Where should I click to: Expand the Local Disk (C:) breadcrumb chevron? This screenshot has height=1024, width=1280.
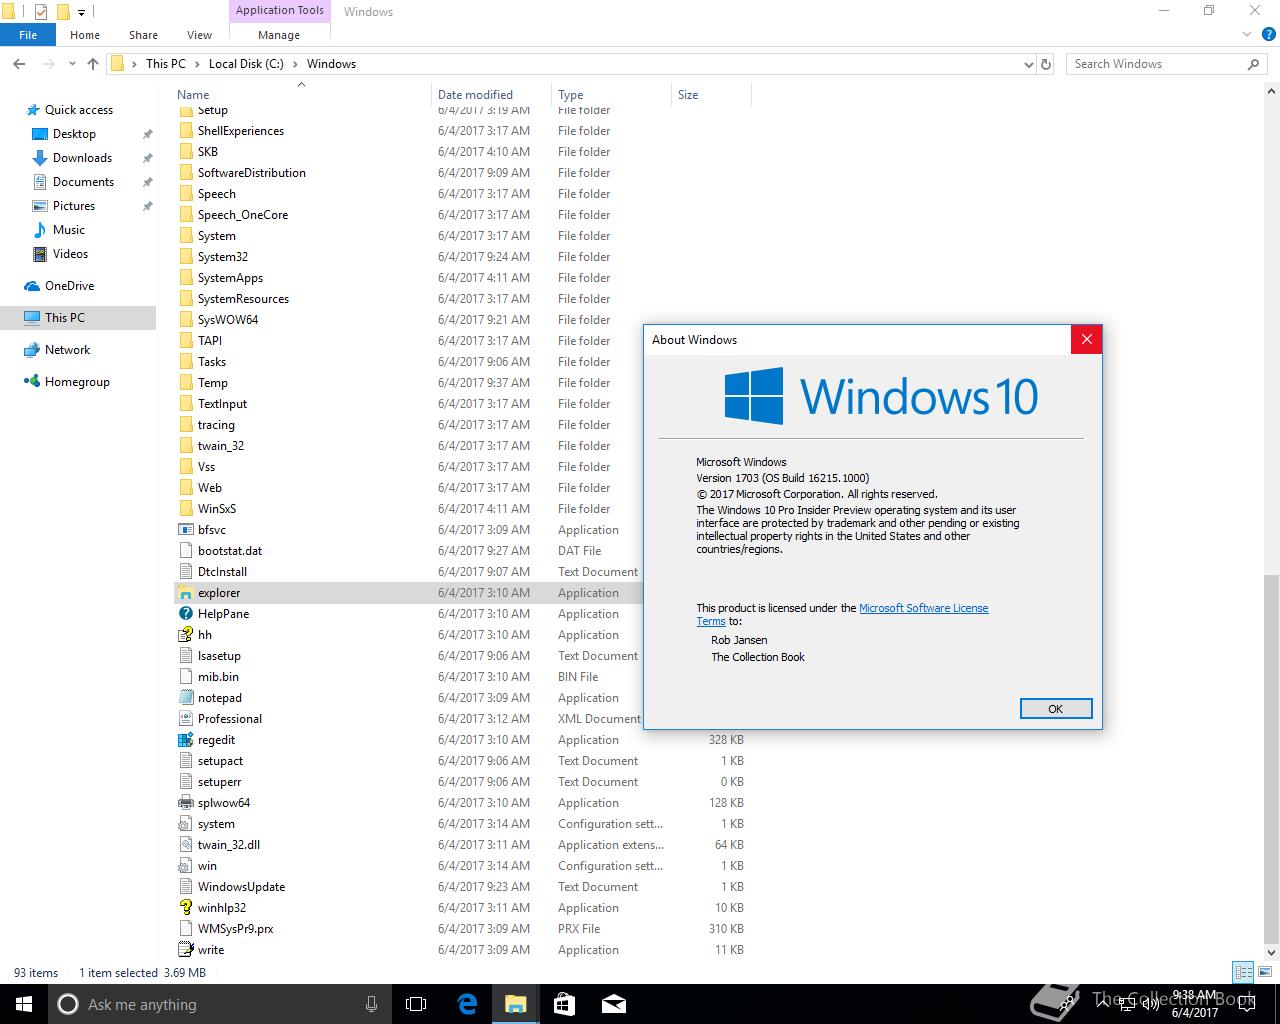[x=295, y=64]
